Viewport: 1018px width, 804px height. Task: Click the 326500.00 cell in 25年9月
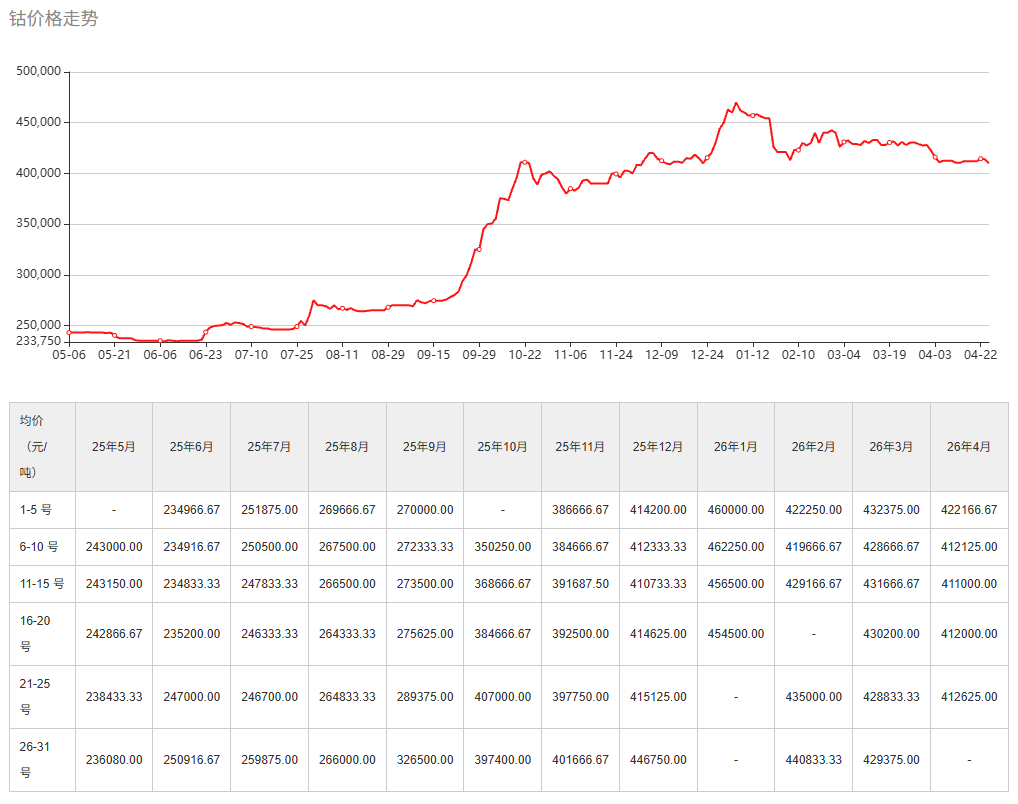(425, 760)
